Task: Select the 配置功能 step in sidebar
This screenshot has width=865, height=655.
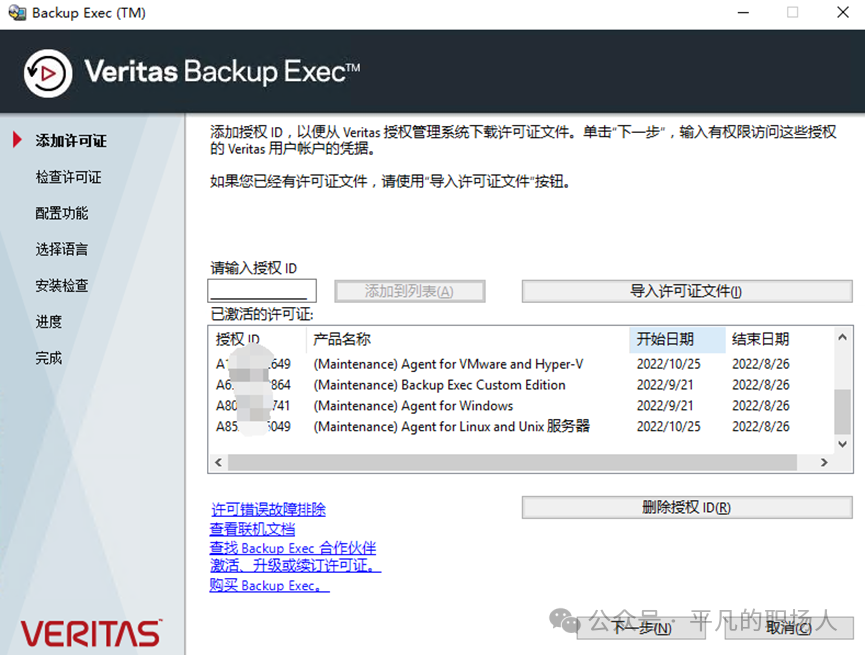Action: (62, 213)
